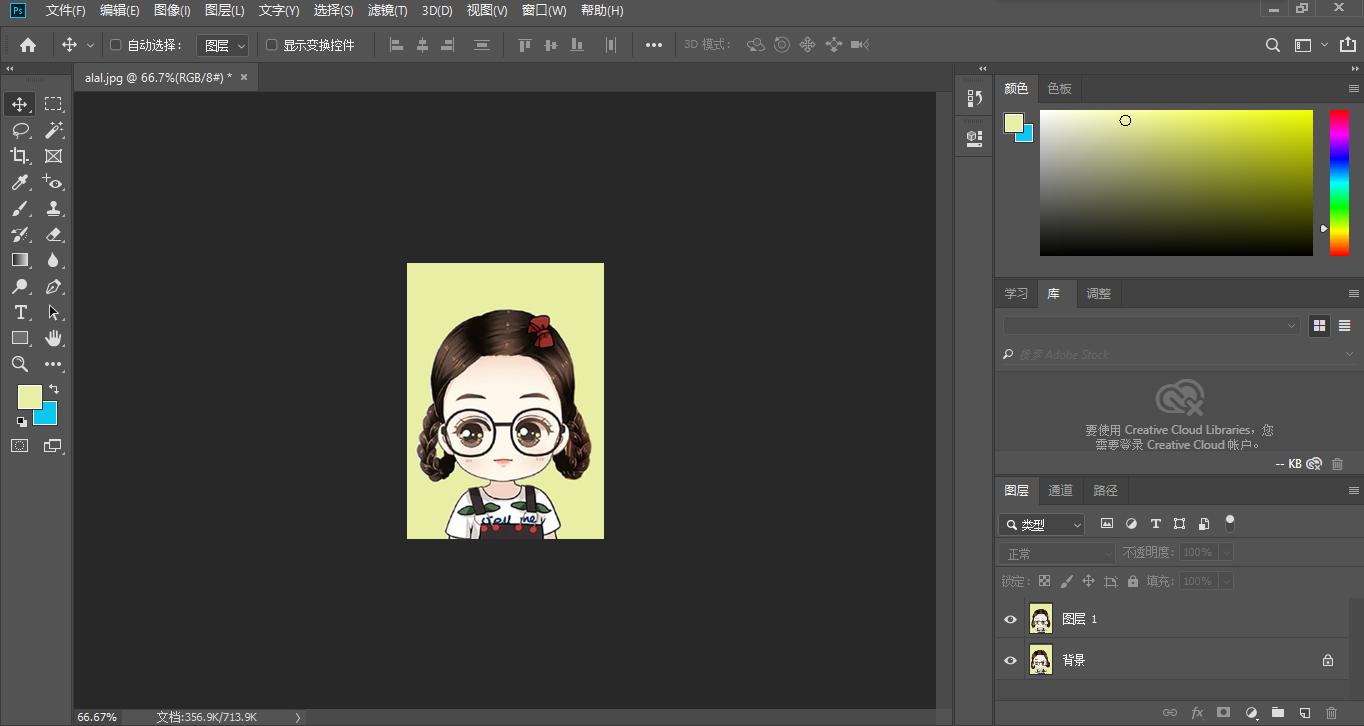The height and width of the screenshot is (726, 1364).
Task: Select the 背景 layer thumbnail
Action: tap(1041, 660)
